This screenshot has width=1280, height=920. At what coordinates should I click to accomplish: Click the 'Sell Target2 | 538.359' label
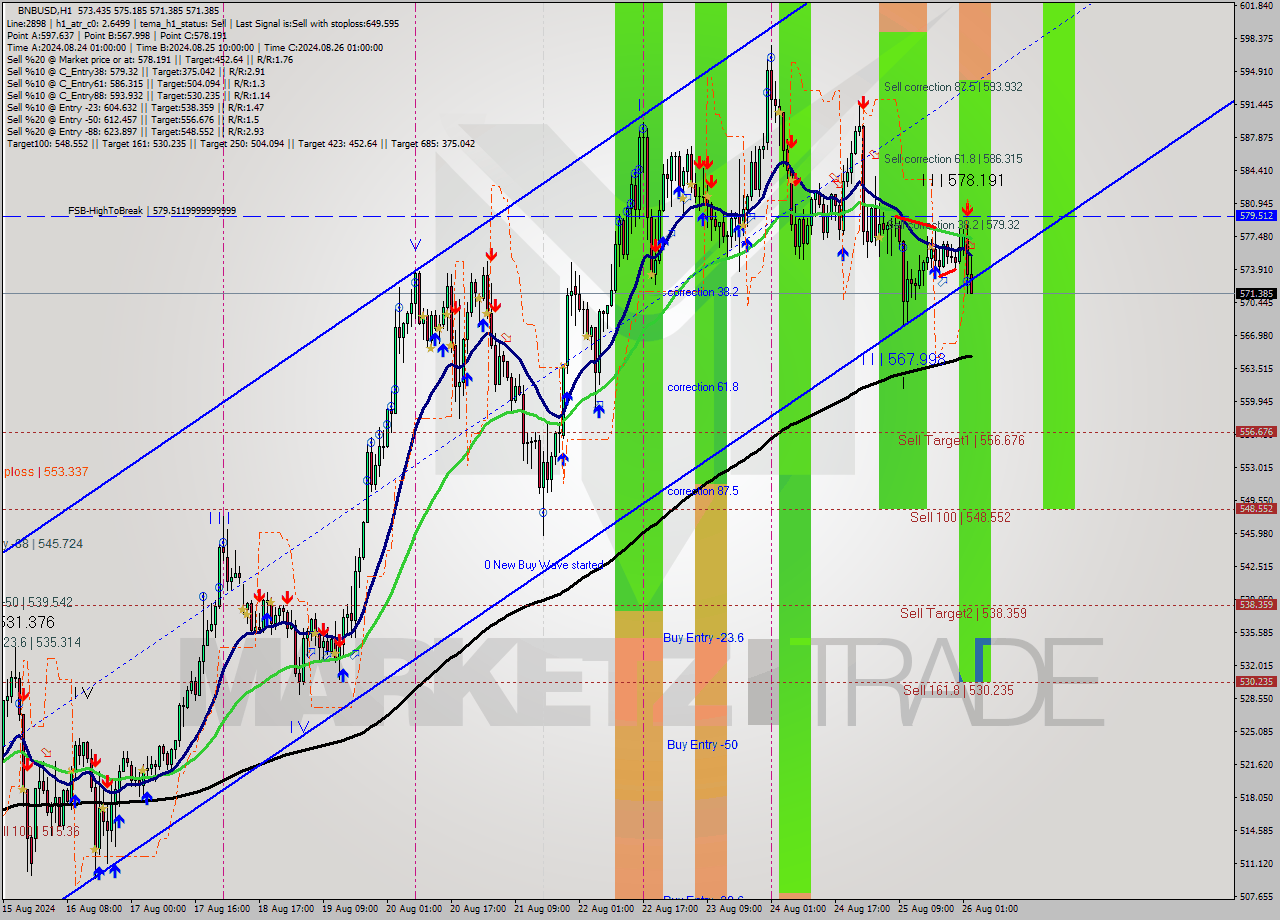click(963, 613)
